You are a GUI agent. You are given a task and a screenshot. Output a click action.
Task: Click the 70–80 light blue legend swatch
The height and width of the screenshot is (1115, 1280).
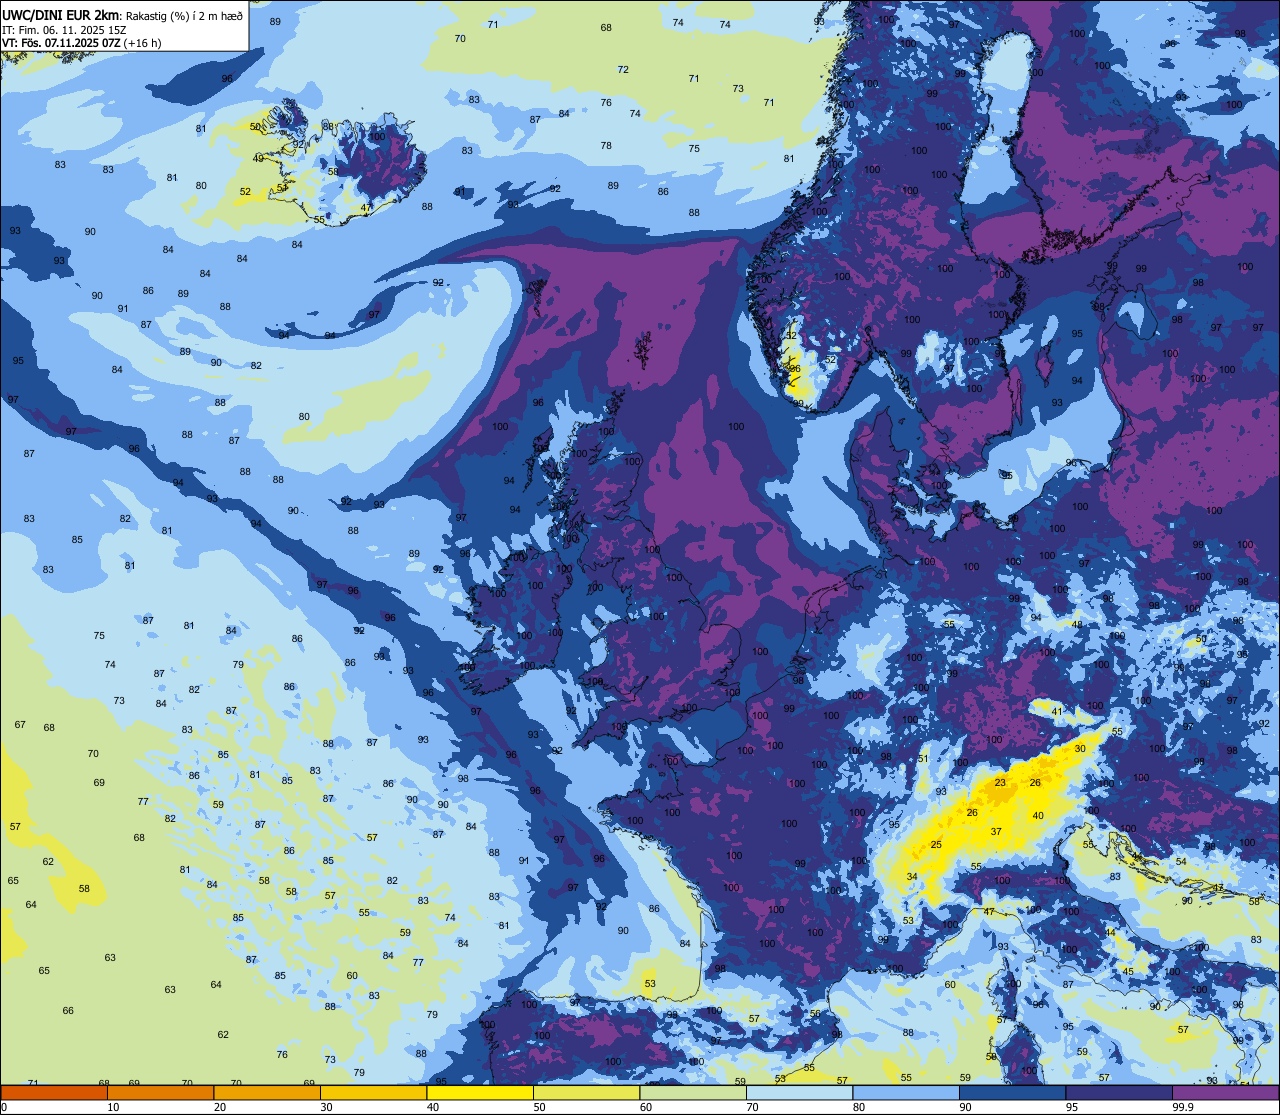(x=799, y=1093)
